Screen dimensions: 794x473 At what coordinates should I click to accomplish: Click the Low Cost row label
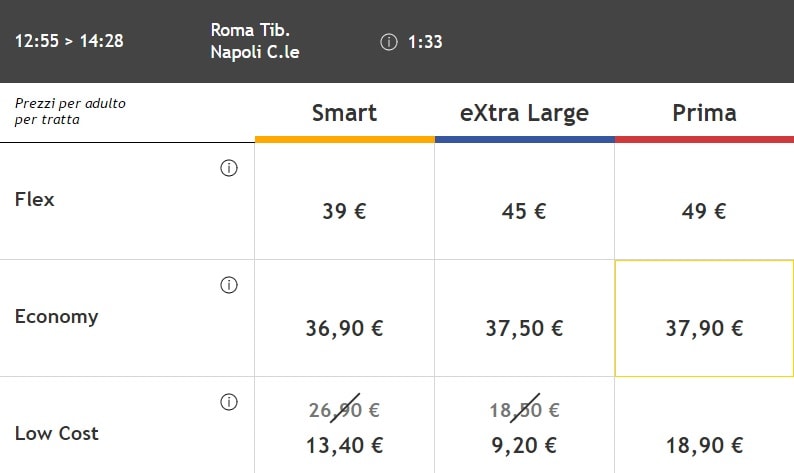[56, 433]
